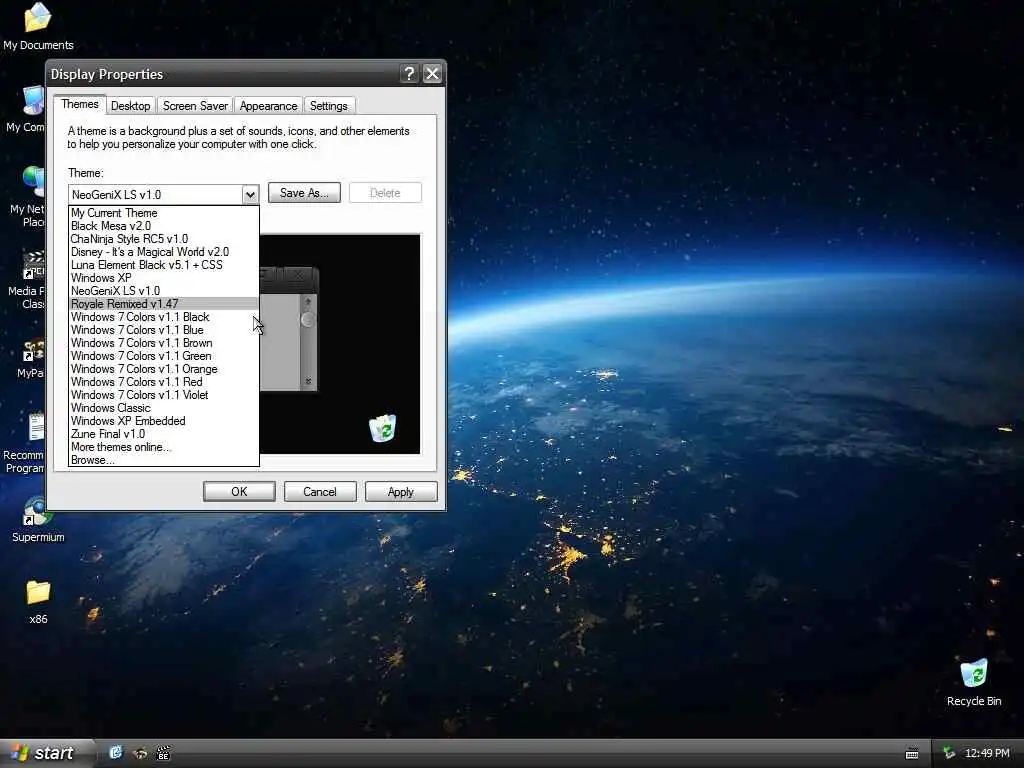Image resolution: width=1024 pixels, height=768 pixels.
Task: Choose Windows 7 Colors v1.1 Brown
Action: 164,343
